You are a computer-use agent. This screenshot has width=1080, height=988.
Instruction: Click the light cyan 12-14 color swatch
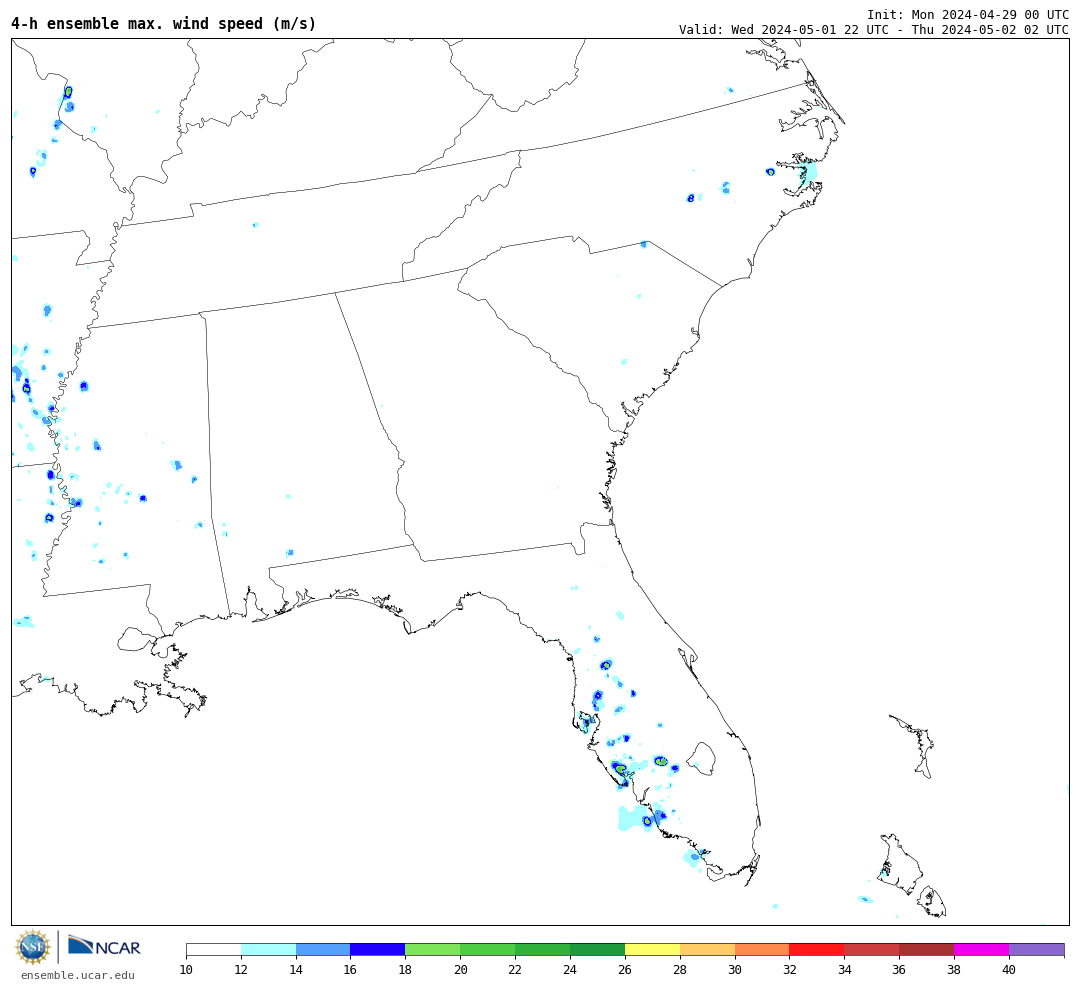pyautogui.click(x=269, y=949)
